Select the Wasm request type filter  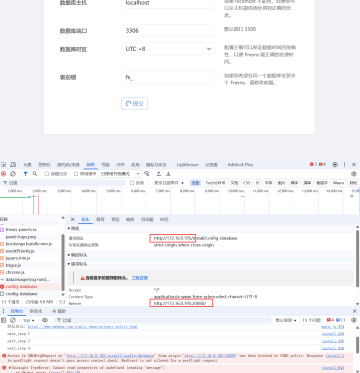point(338,183)
